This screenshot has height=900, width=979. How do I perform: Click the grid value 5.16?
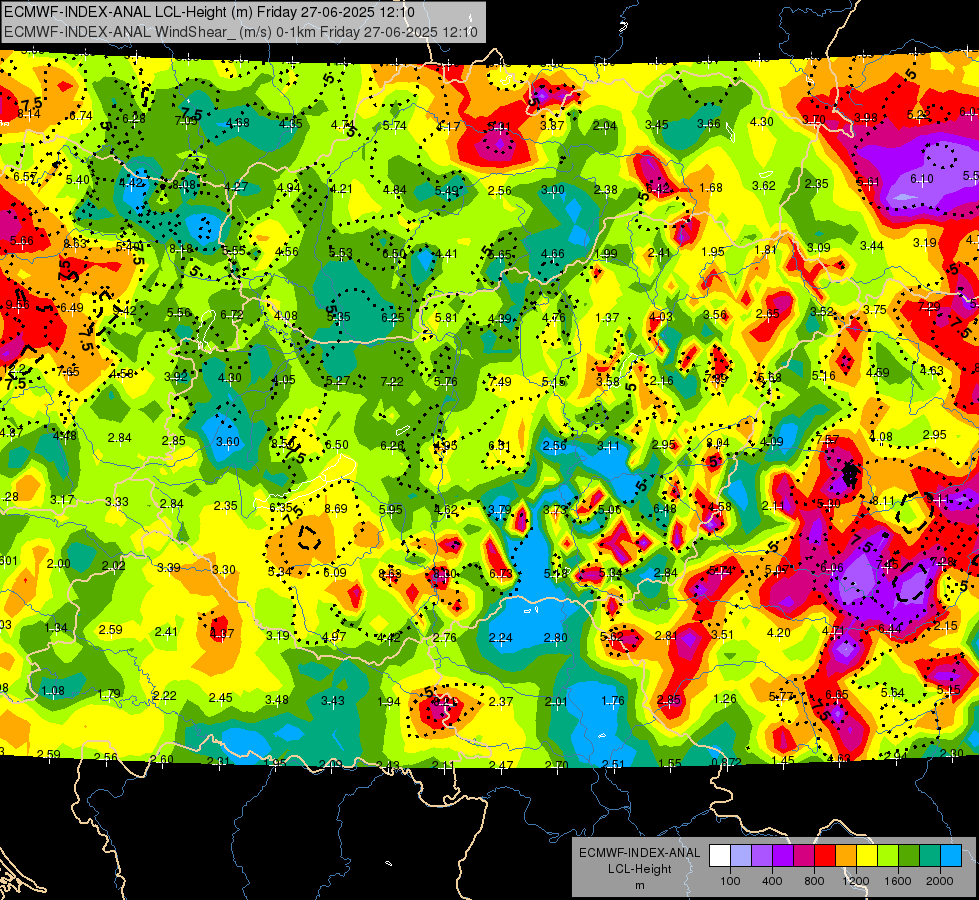point(824,375)
